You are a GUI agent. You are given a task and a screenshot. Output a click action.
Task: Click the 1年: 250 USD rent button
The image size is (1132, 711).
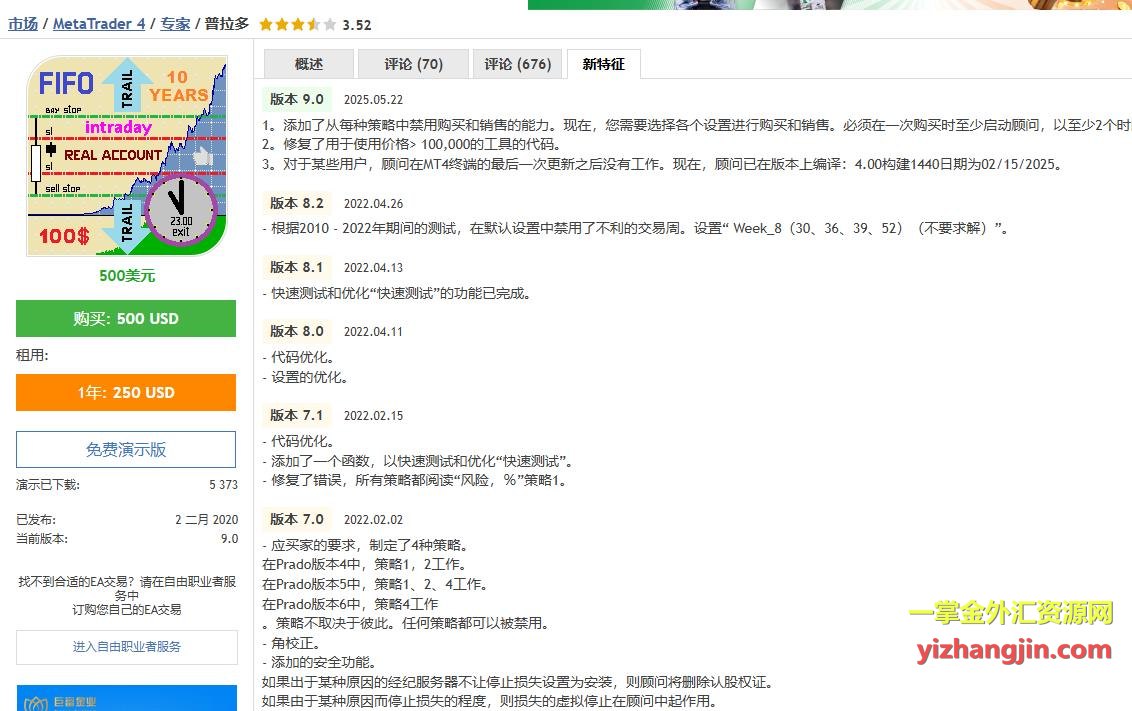click(126, 393)
